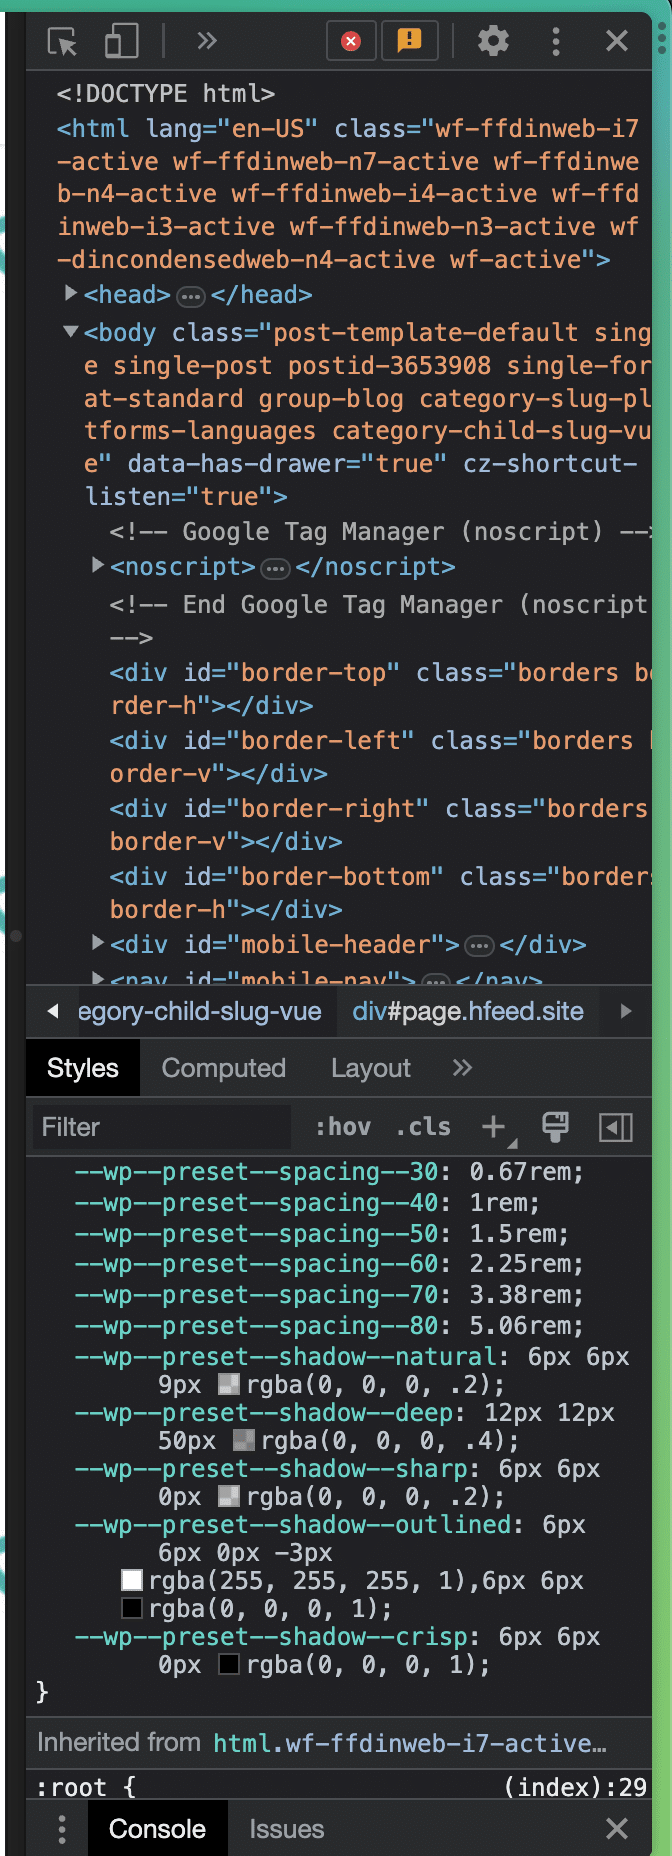This screenshot has height=1856, width=672.
Task: Open the customize DevTools three-dot menu
Action: [x=556, y=41]
